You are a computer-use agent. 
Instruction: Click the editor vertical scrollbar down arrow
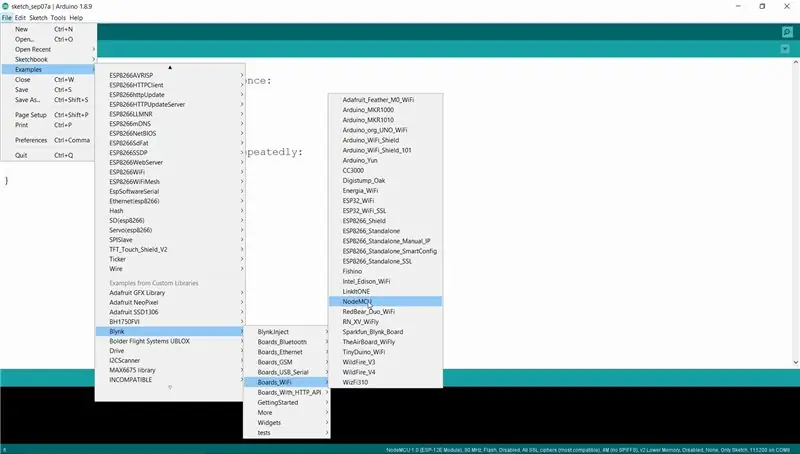(795, 362)
